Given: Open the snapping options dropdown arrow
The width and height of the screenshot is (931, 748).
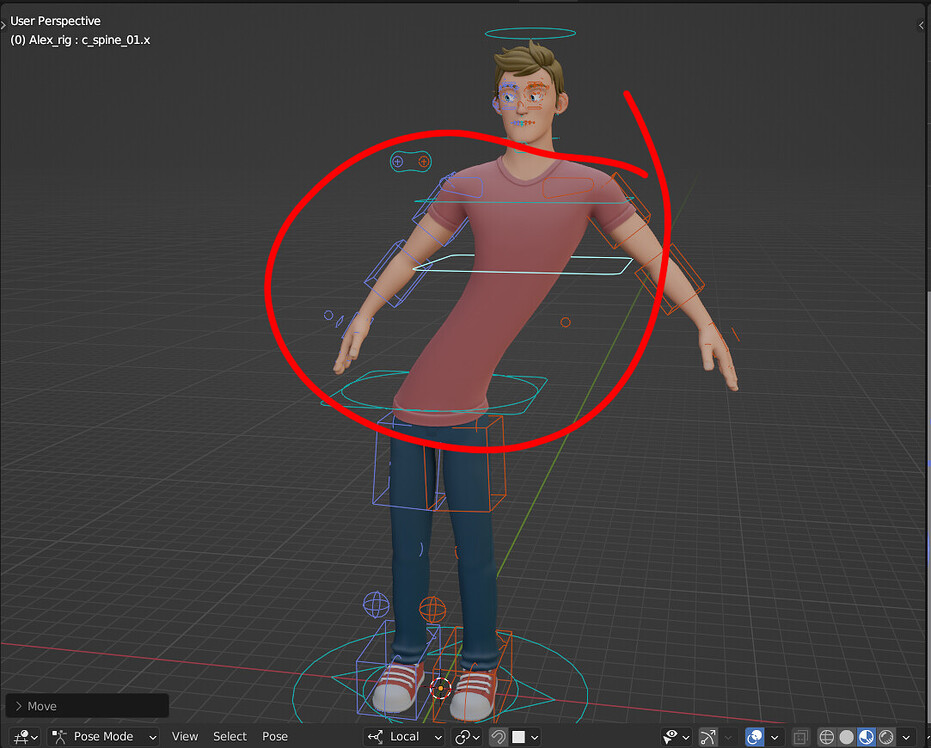Looking at the screenshot, I should point(534,737).
